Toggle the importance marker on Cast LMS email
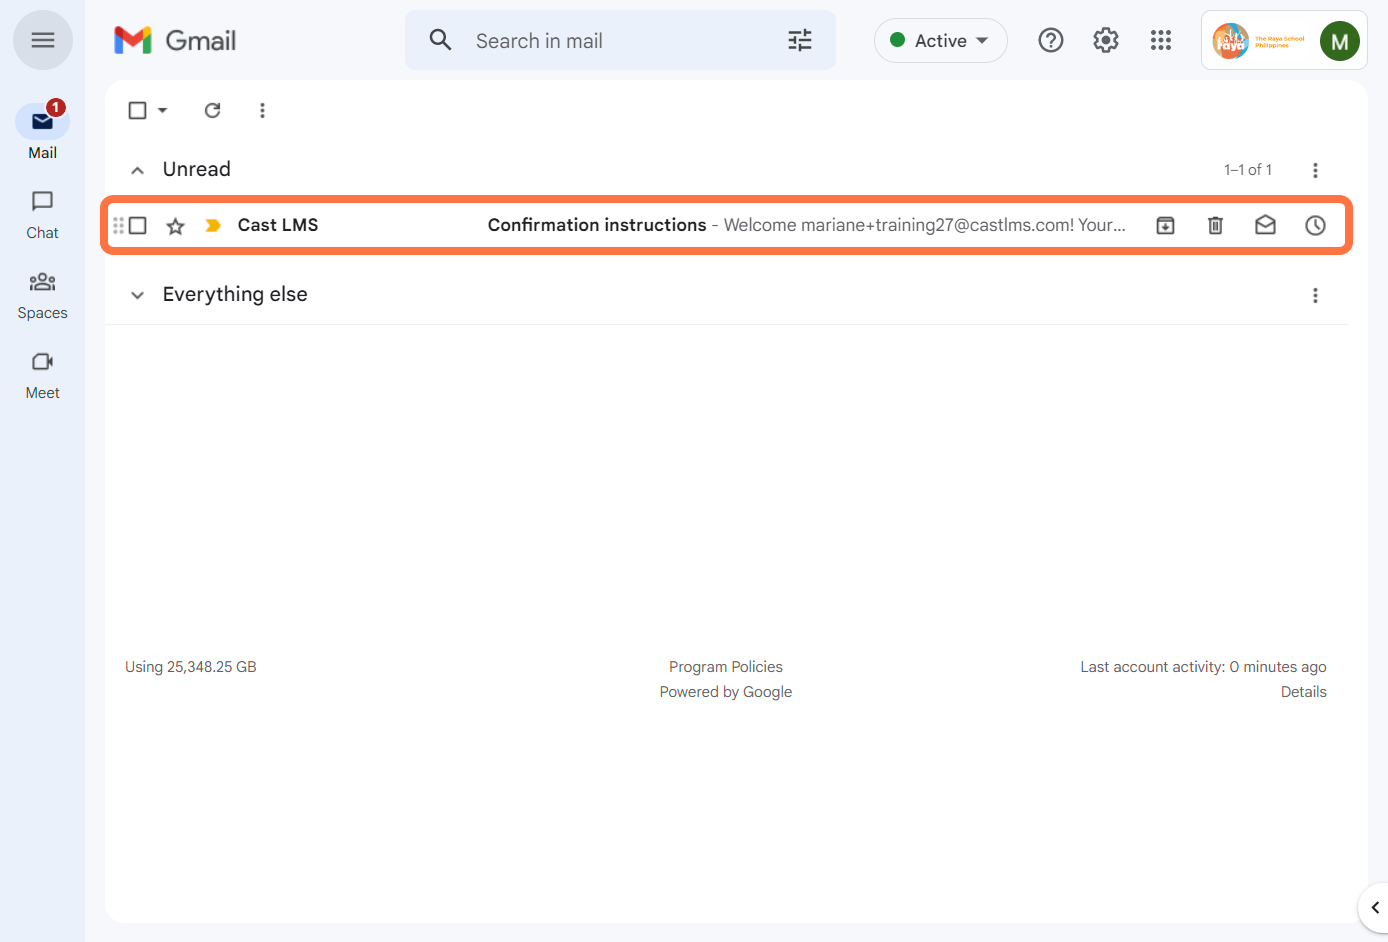 click(x=212, y=226)
